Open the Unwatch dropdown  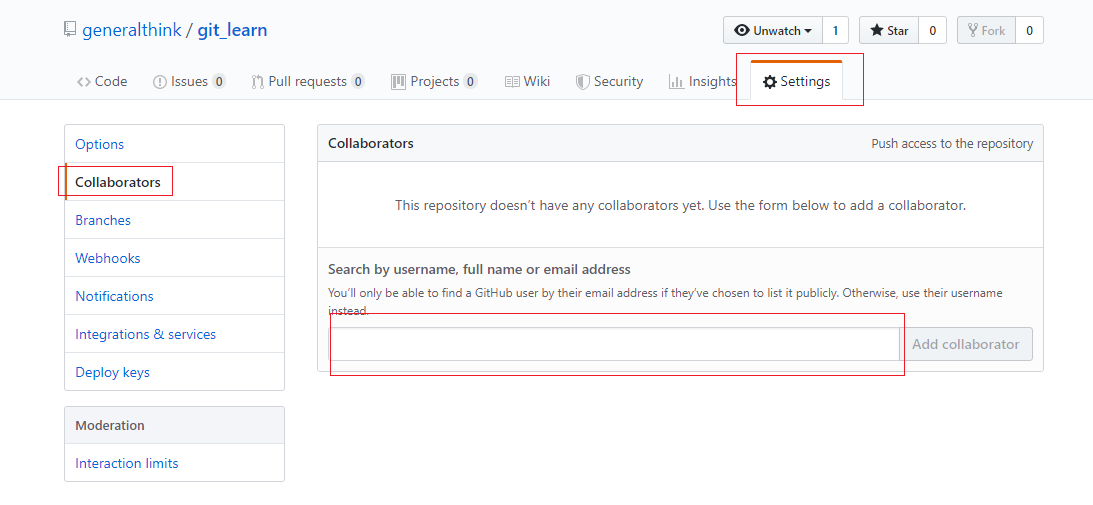[773, 31]
